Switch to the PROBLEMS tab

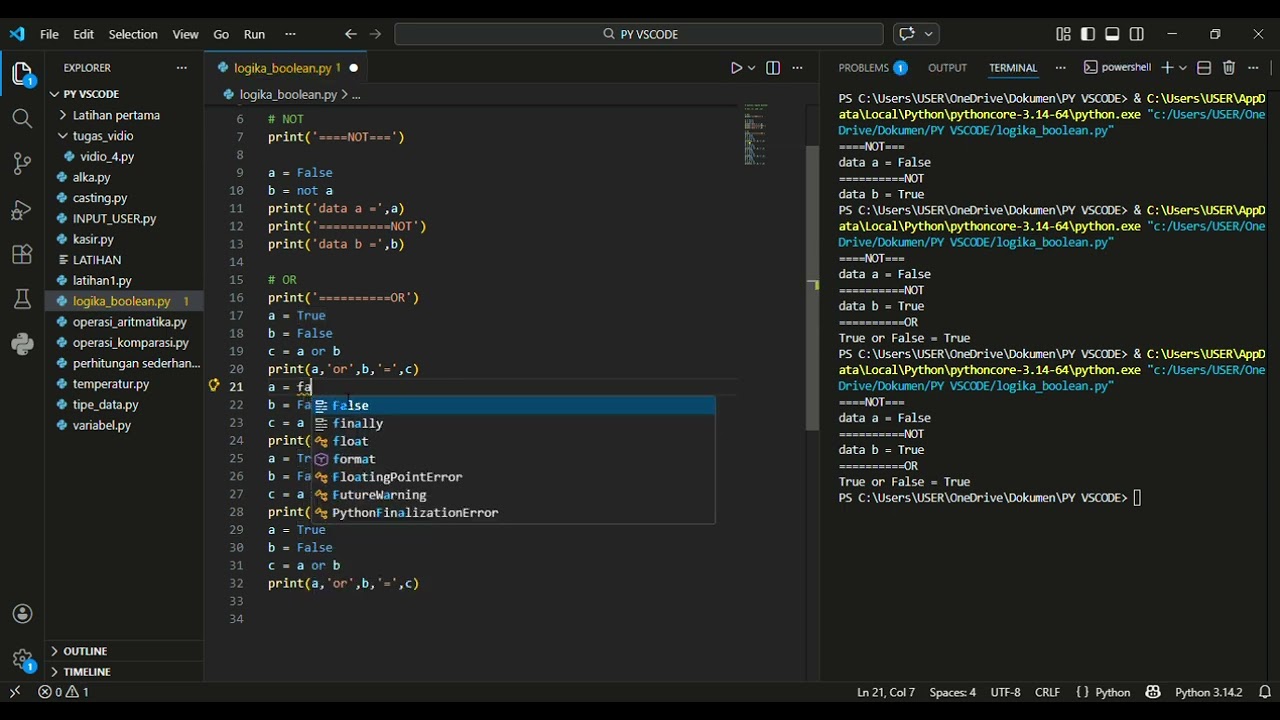point(863,68)
